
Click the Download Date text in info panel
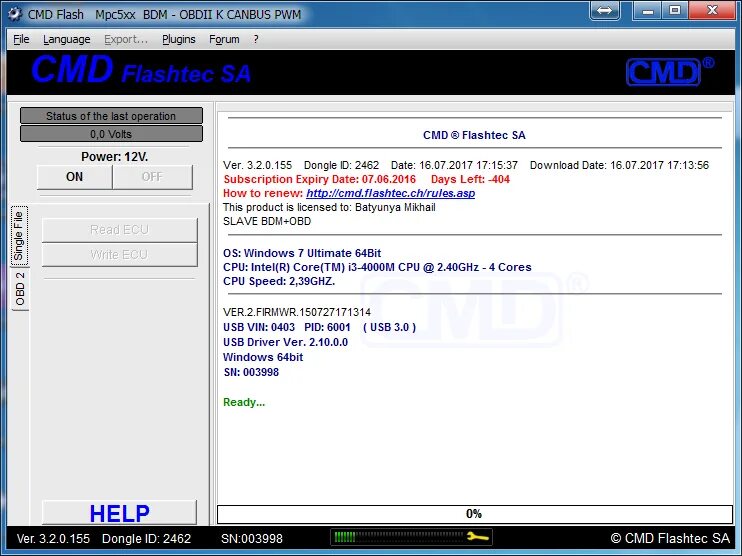point(619,165)
